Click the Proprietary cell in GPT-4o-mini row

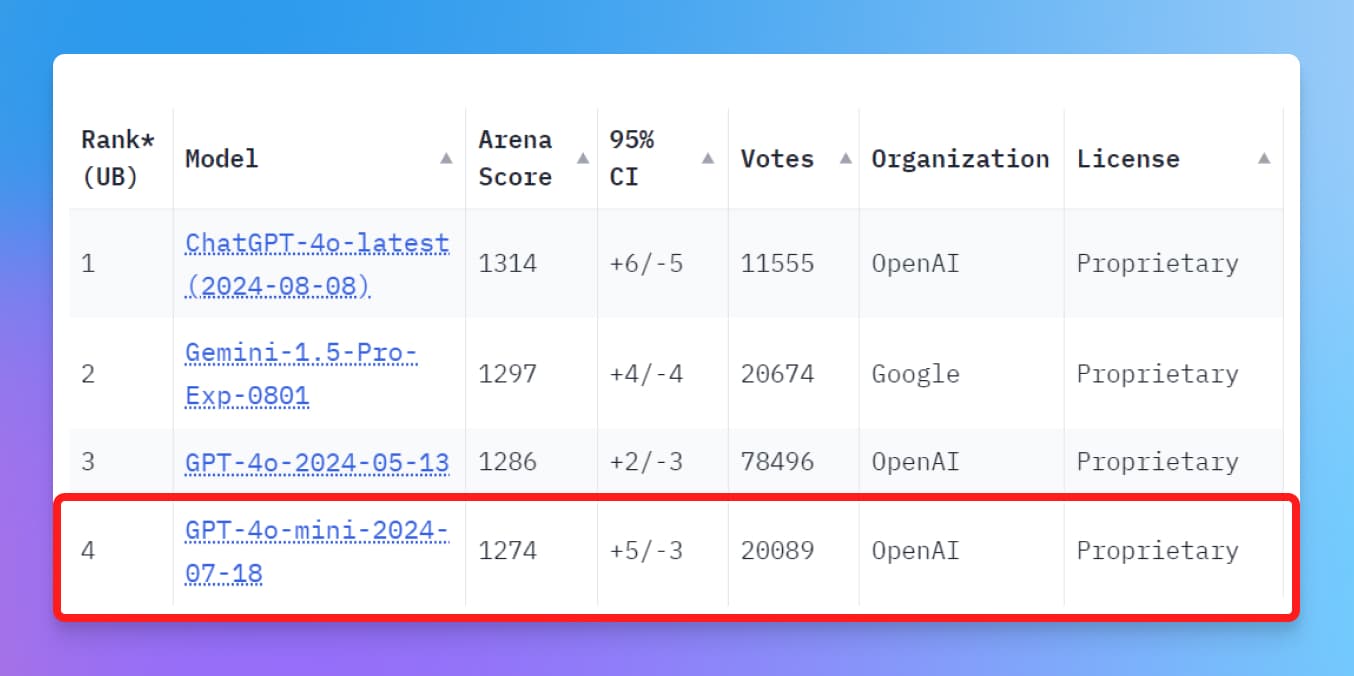1157,551
